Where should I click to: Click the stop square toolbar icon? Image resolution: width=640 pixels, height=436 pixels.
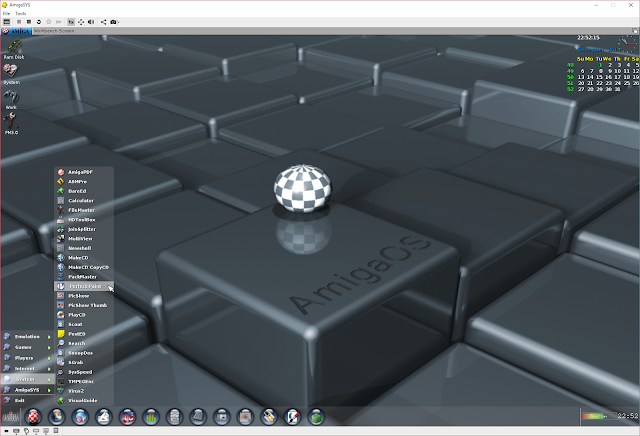(29, 22)
